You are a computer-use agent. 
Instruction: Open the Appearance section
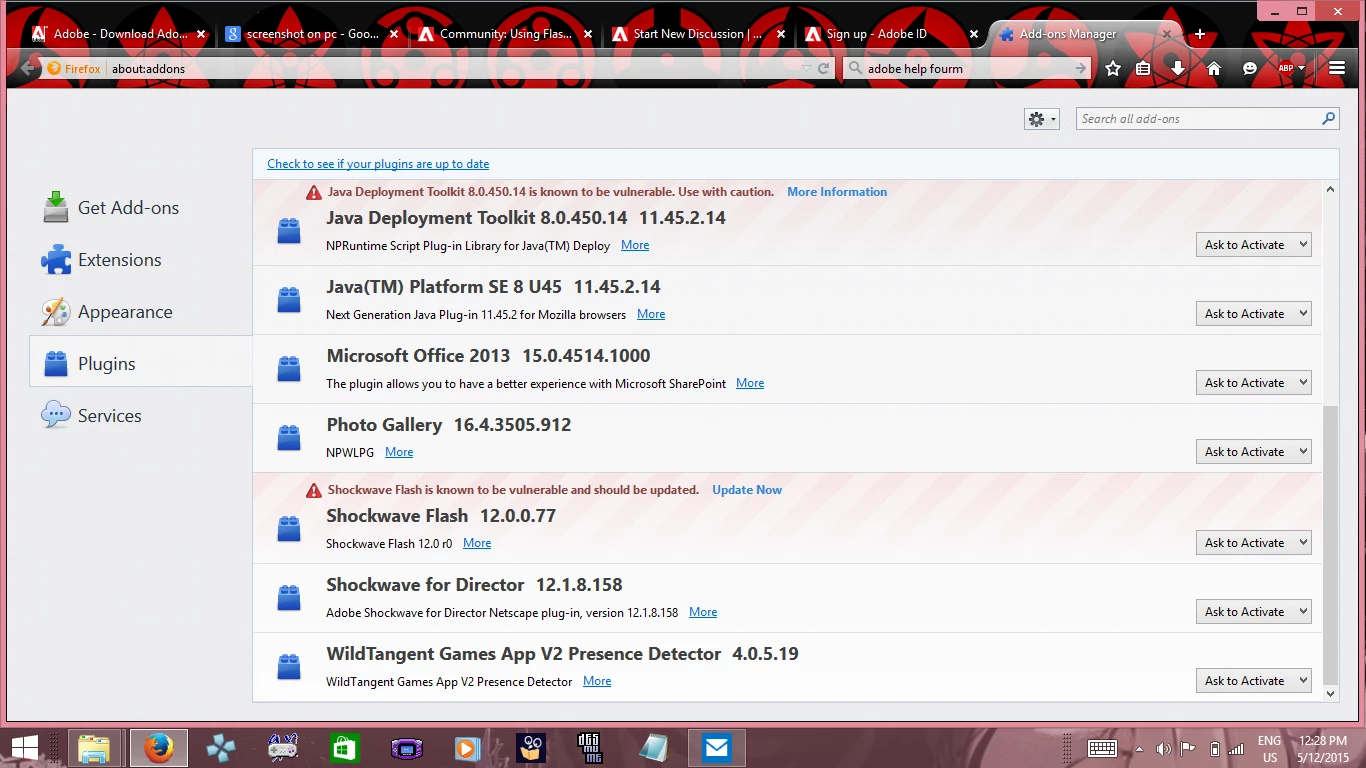(107, 312)
